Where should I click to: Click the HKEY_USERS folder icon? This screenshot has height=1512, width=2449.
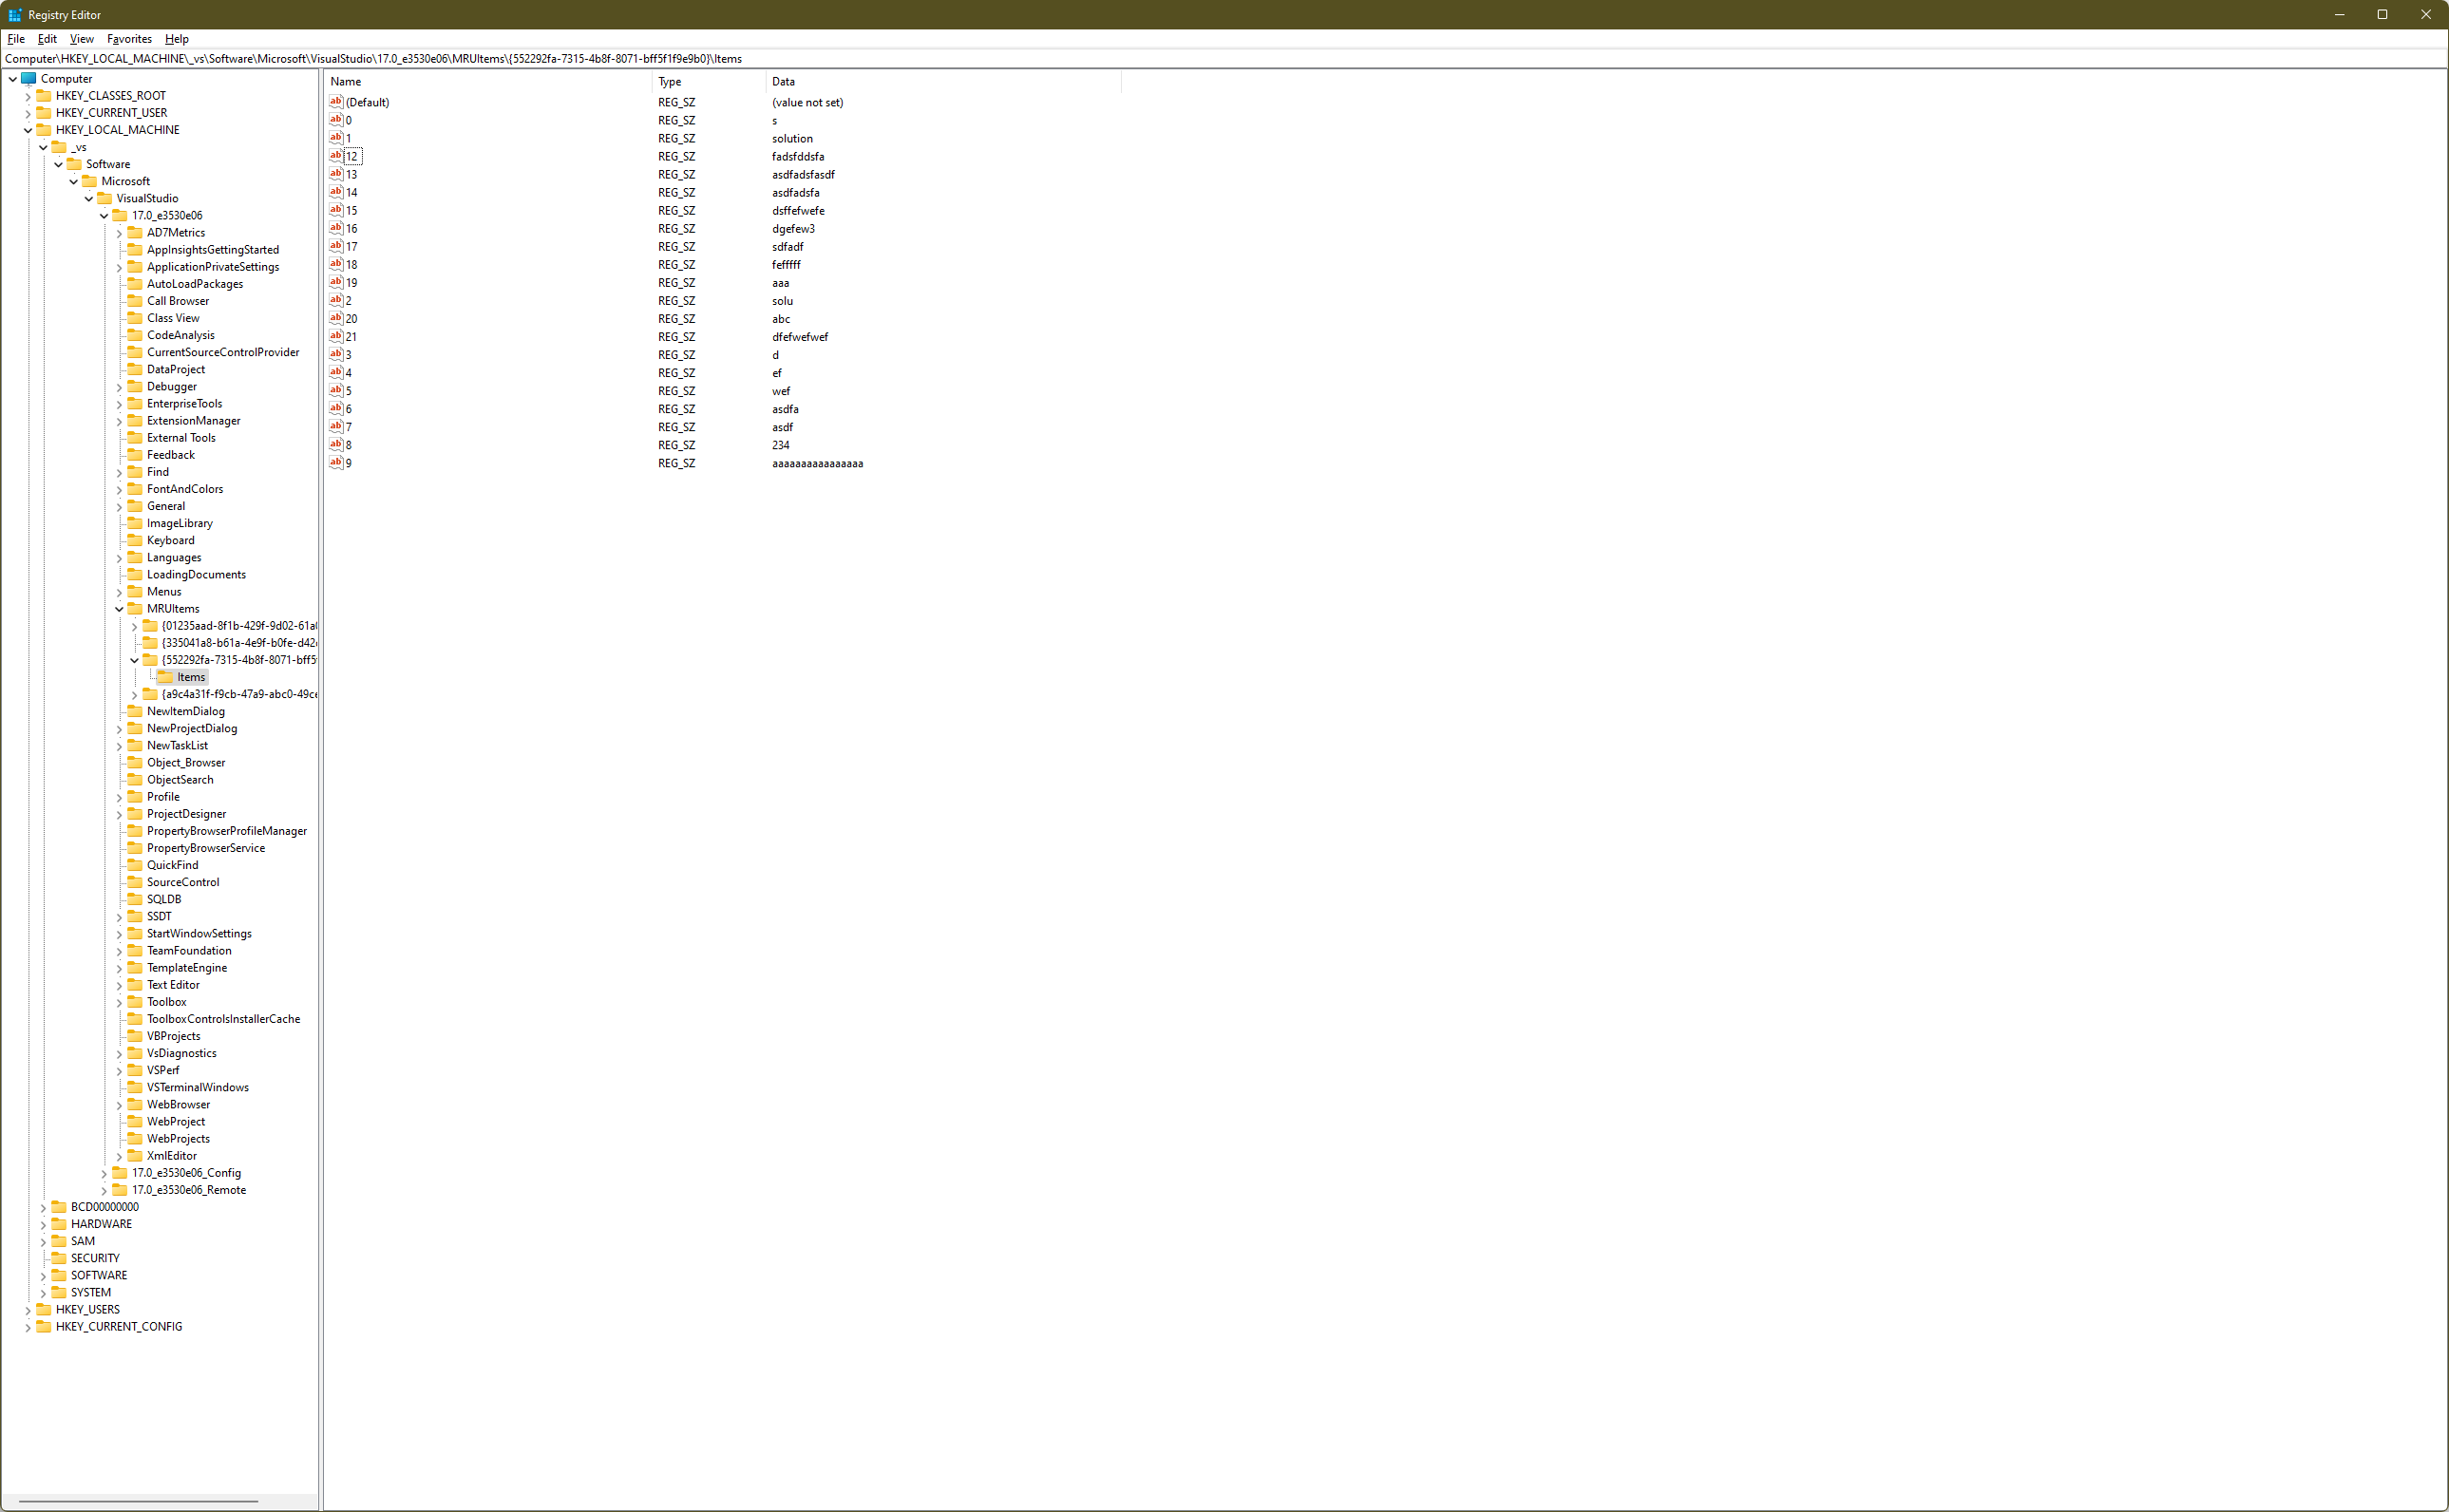[x=44, y=1309]
